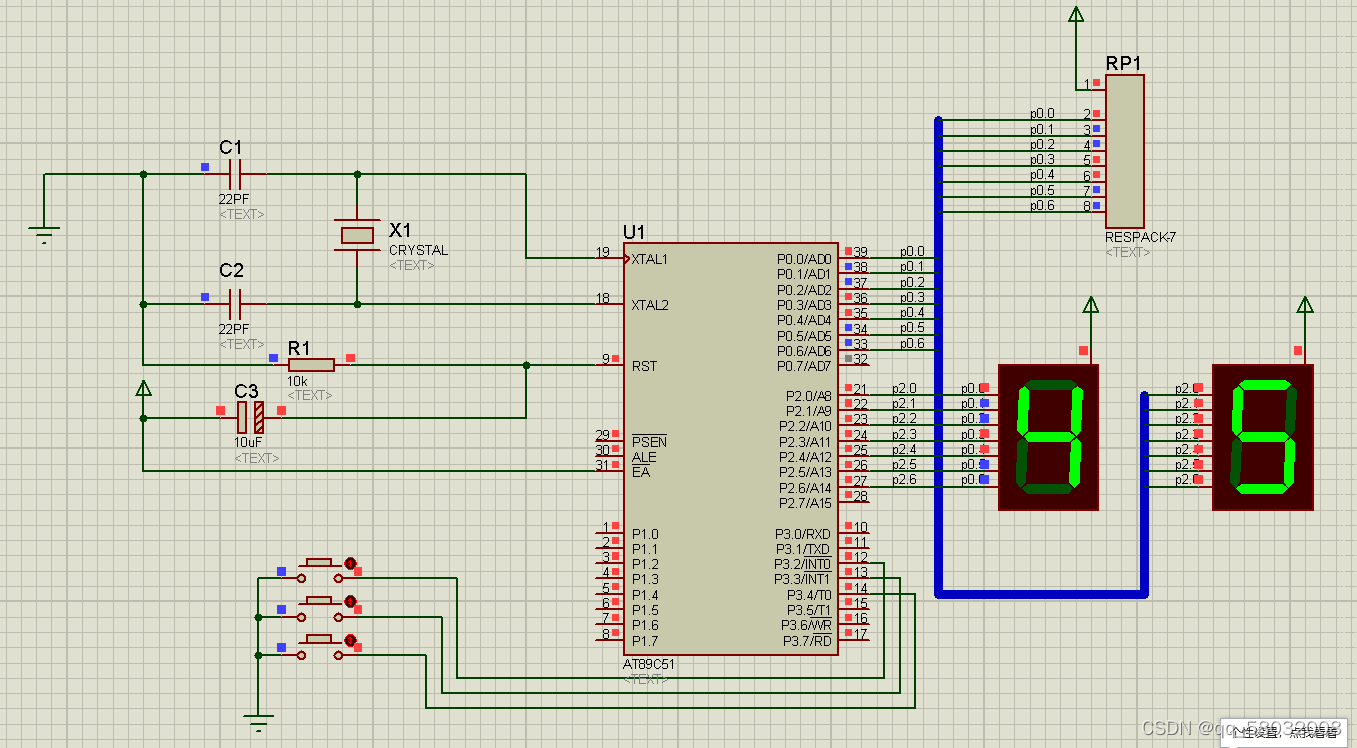The height and width of the screenshot is (748, 1357).
Task: Click pin 1 of resistor pack RP1
Action: coord(1092,88)
